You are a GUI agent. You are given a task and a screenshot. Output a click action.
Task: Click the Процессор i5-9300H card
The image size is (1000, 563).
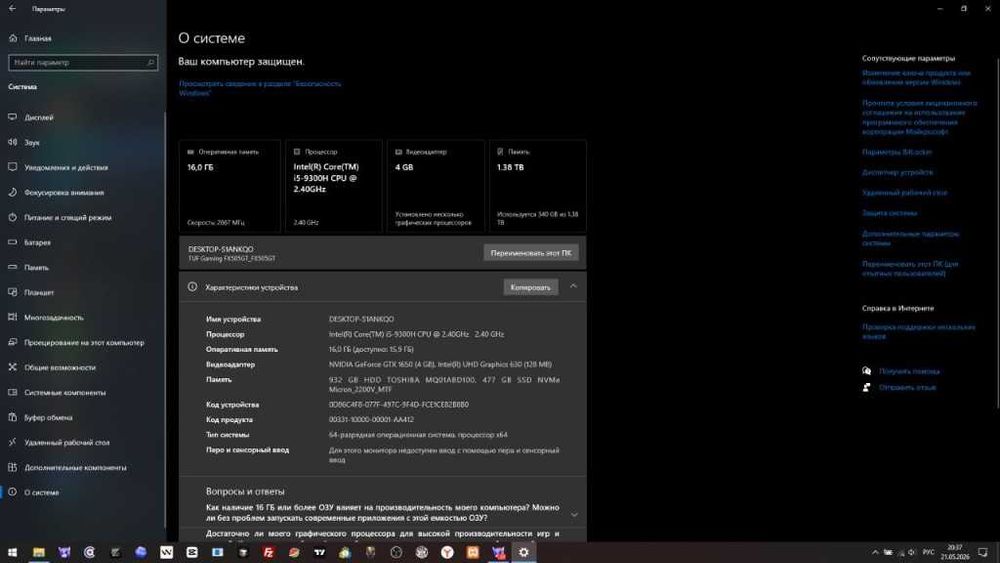pos(334,186)
